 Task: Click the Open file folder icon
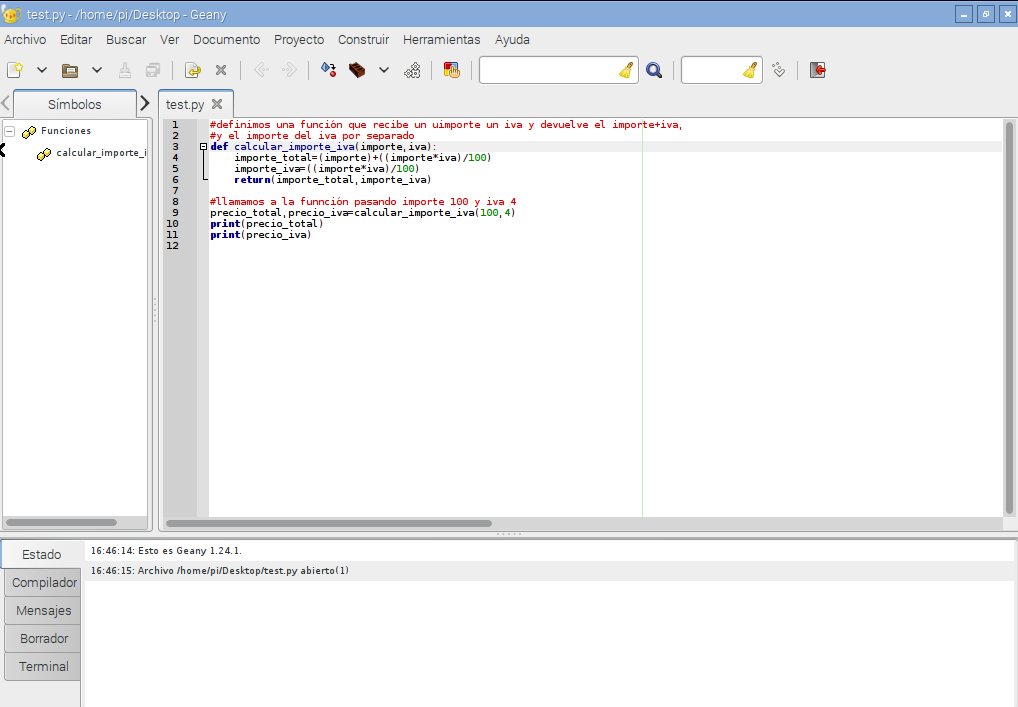pyautogui.click(x=70, y=70)
